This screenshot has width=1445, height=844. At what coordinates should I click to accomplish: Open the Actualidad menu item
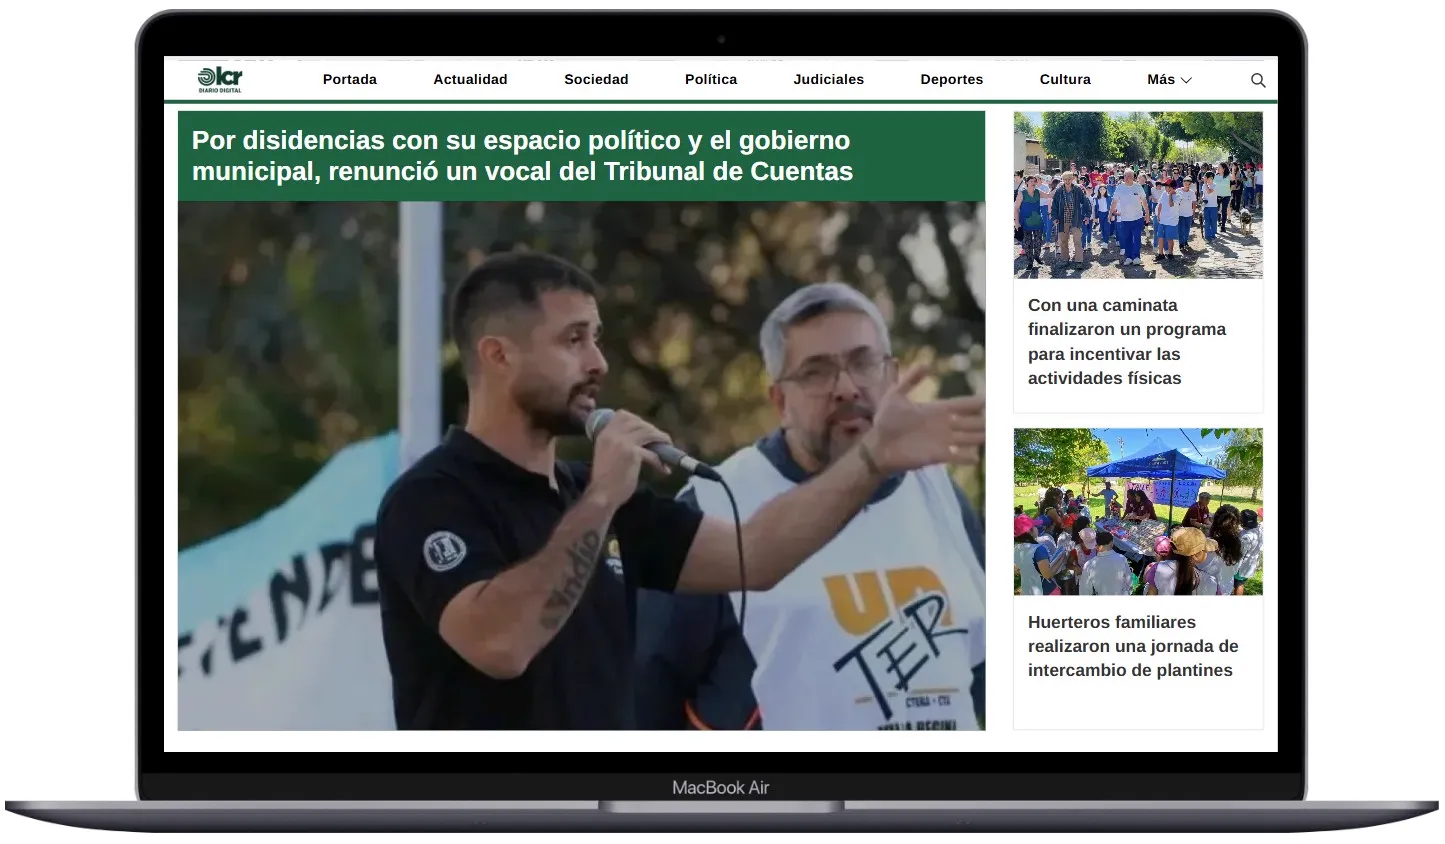(x=470, y=80)
